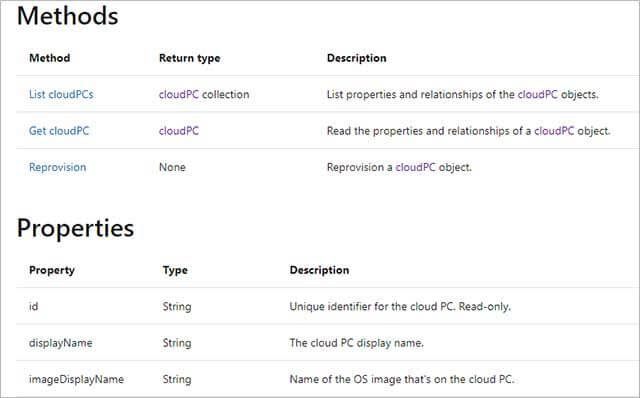Image resolution: width=640 pixels, height=398 pixels.
Task: Click cloudPC return type link in Get cloudPC row
Action: pos(179,131)
